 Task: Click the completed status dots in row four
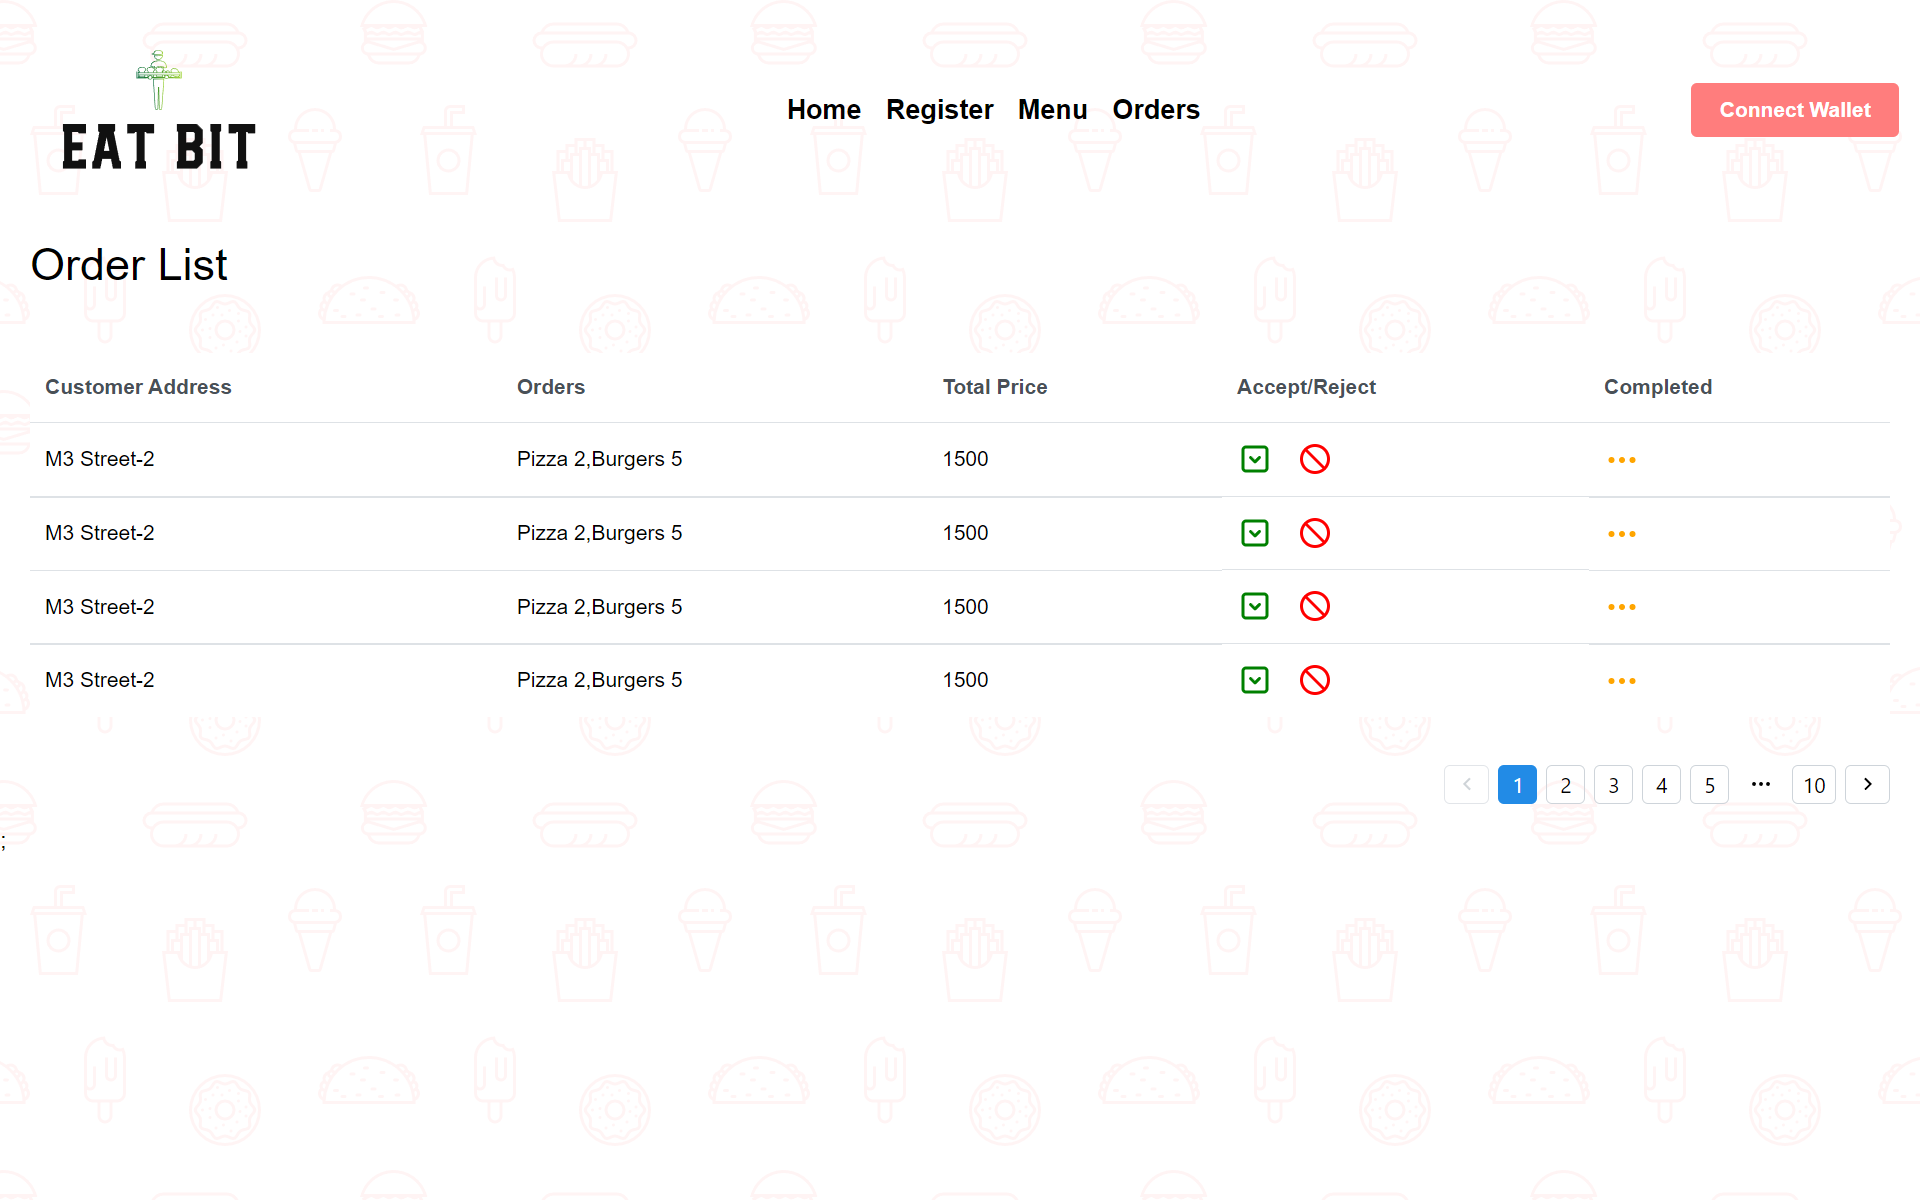1621,681
